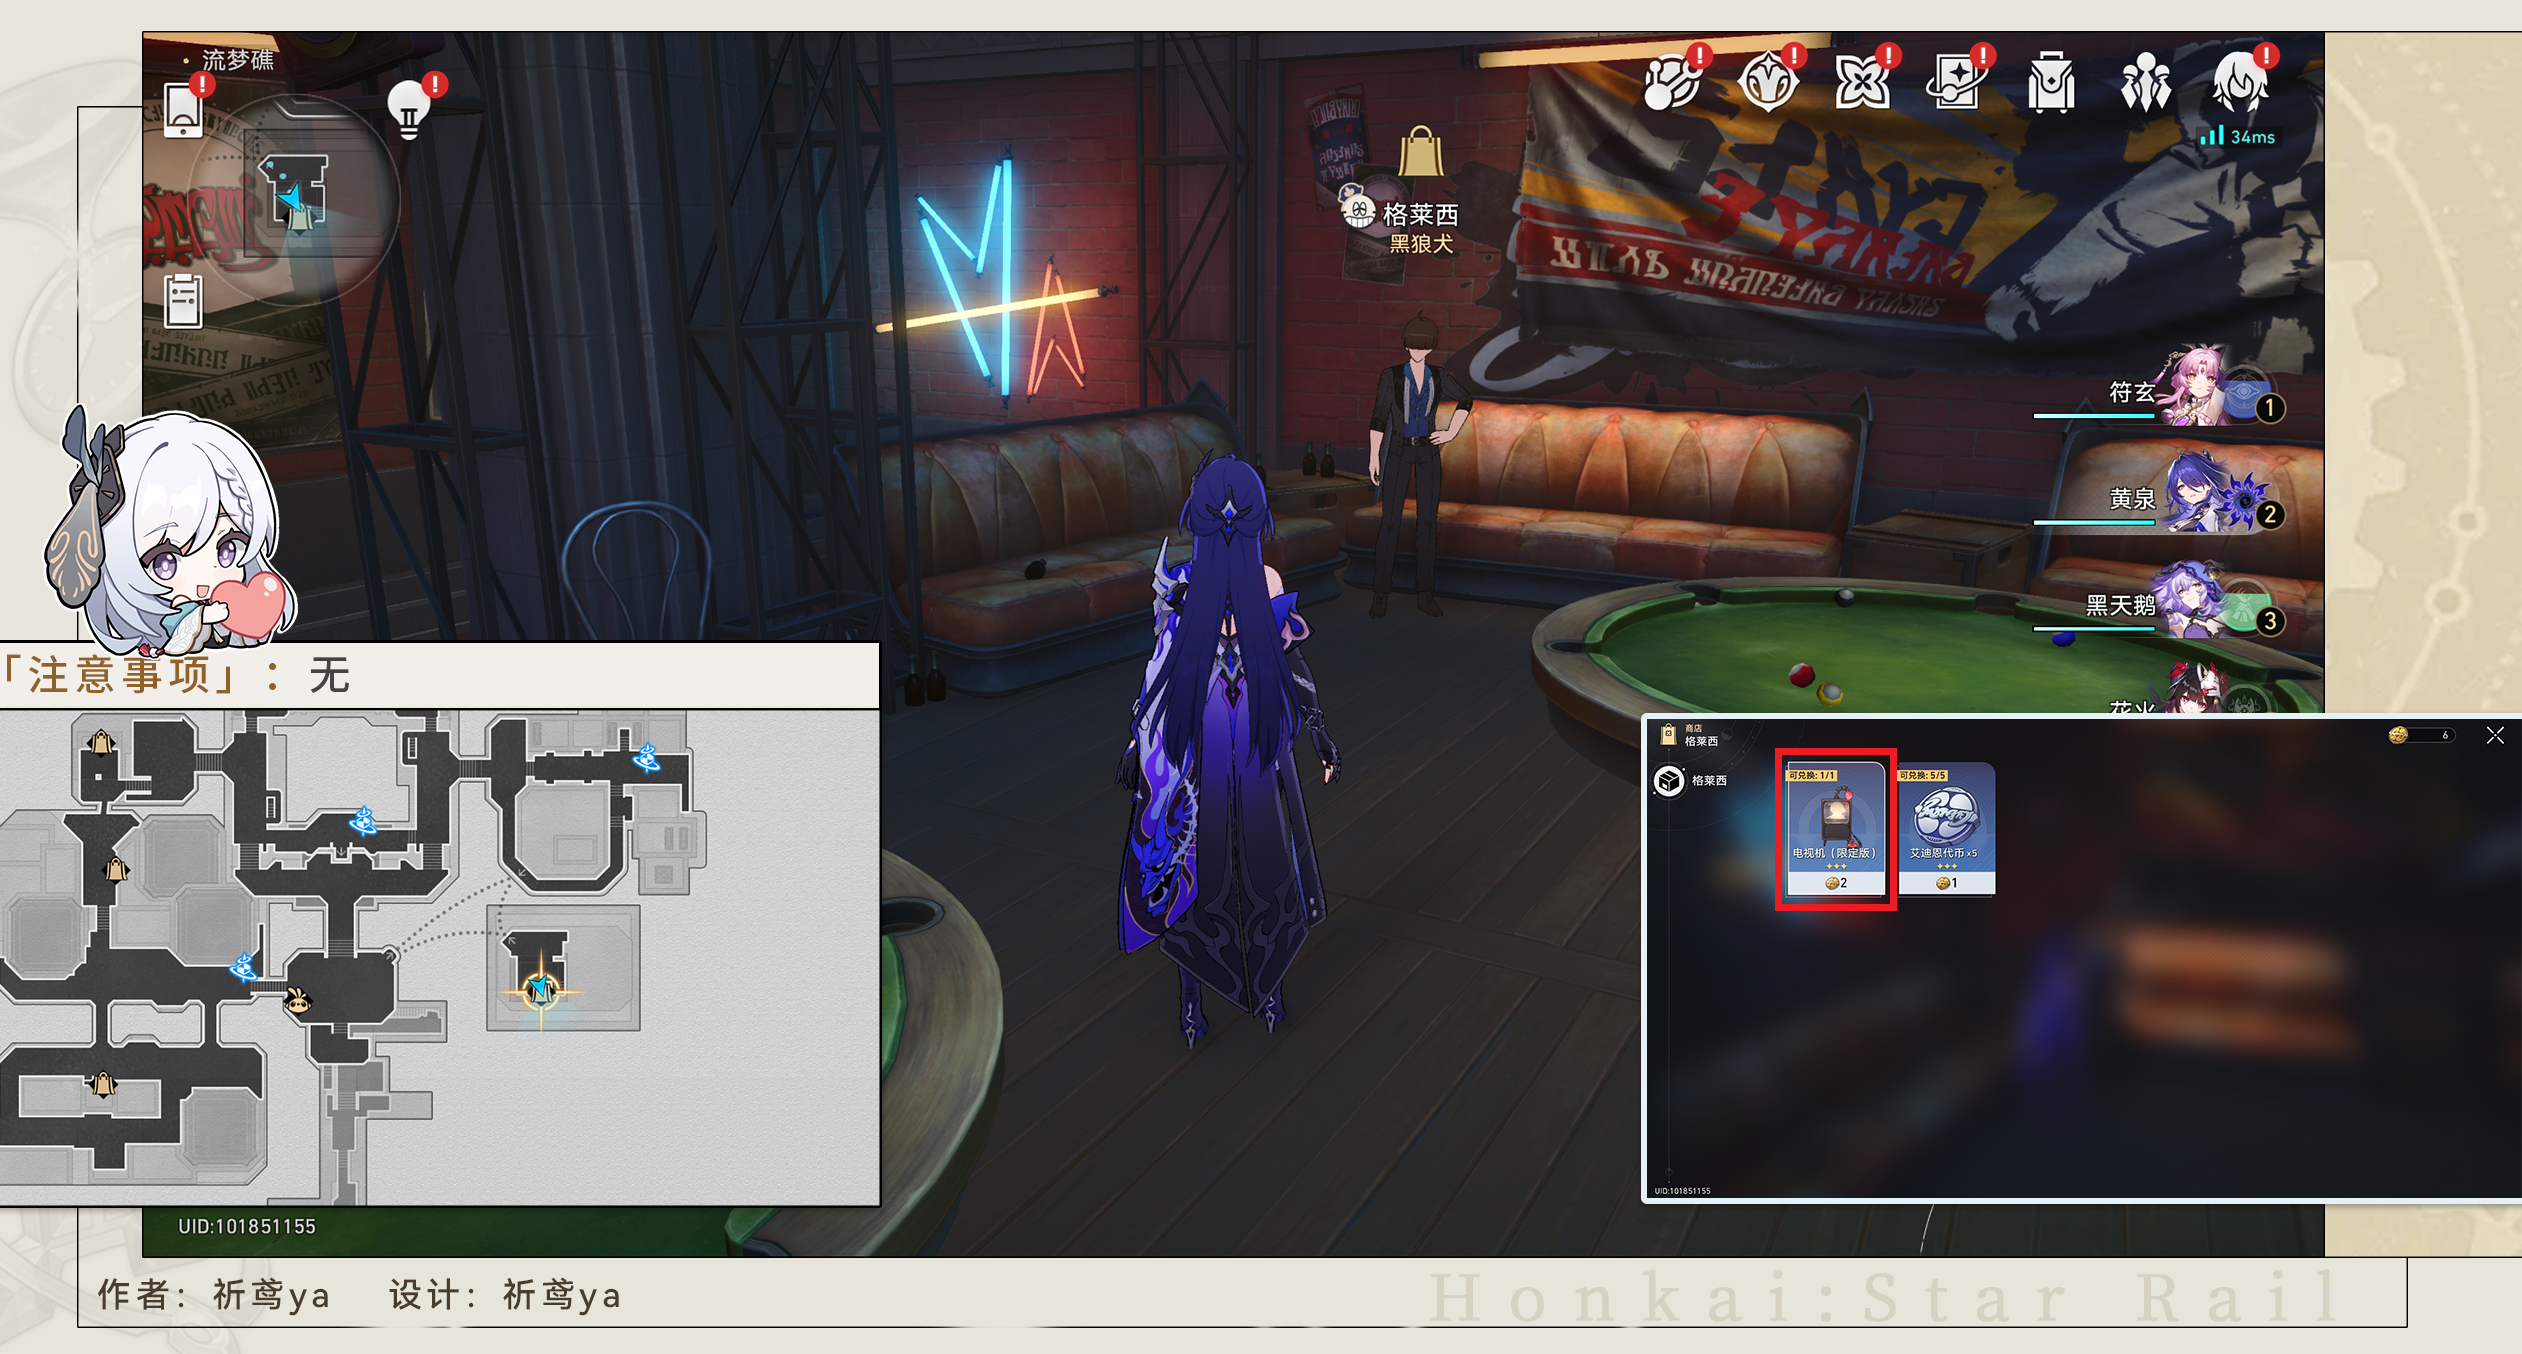Screen dimensions: 2522x1354
Task: Click the rabbit-face marker on the map
Action: [x=297, y=1000]
